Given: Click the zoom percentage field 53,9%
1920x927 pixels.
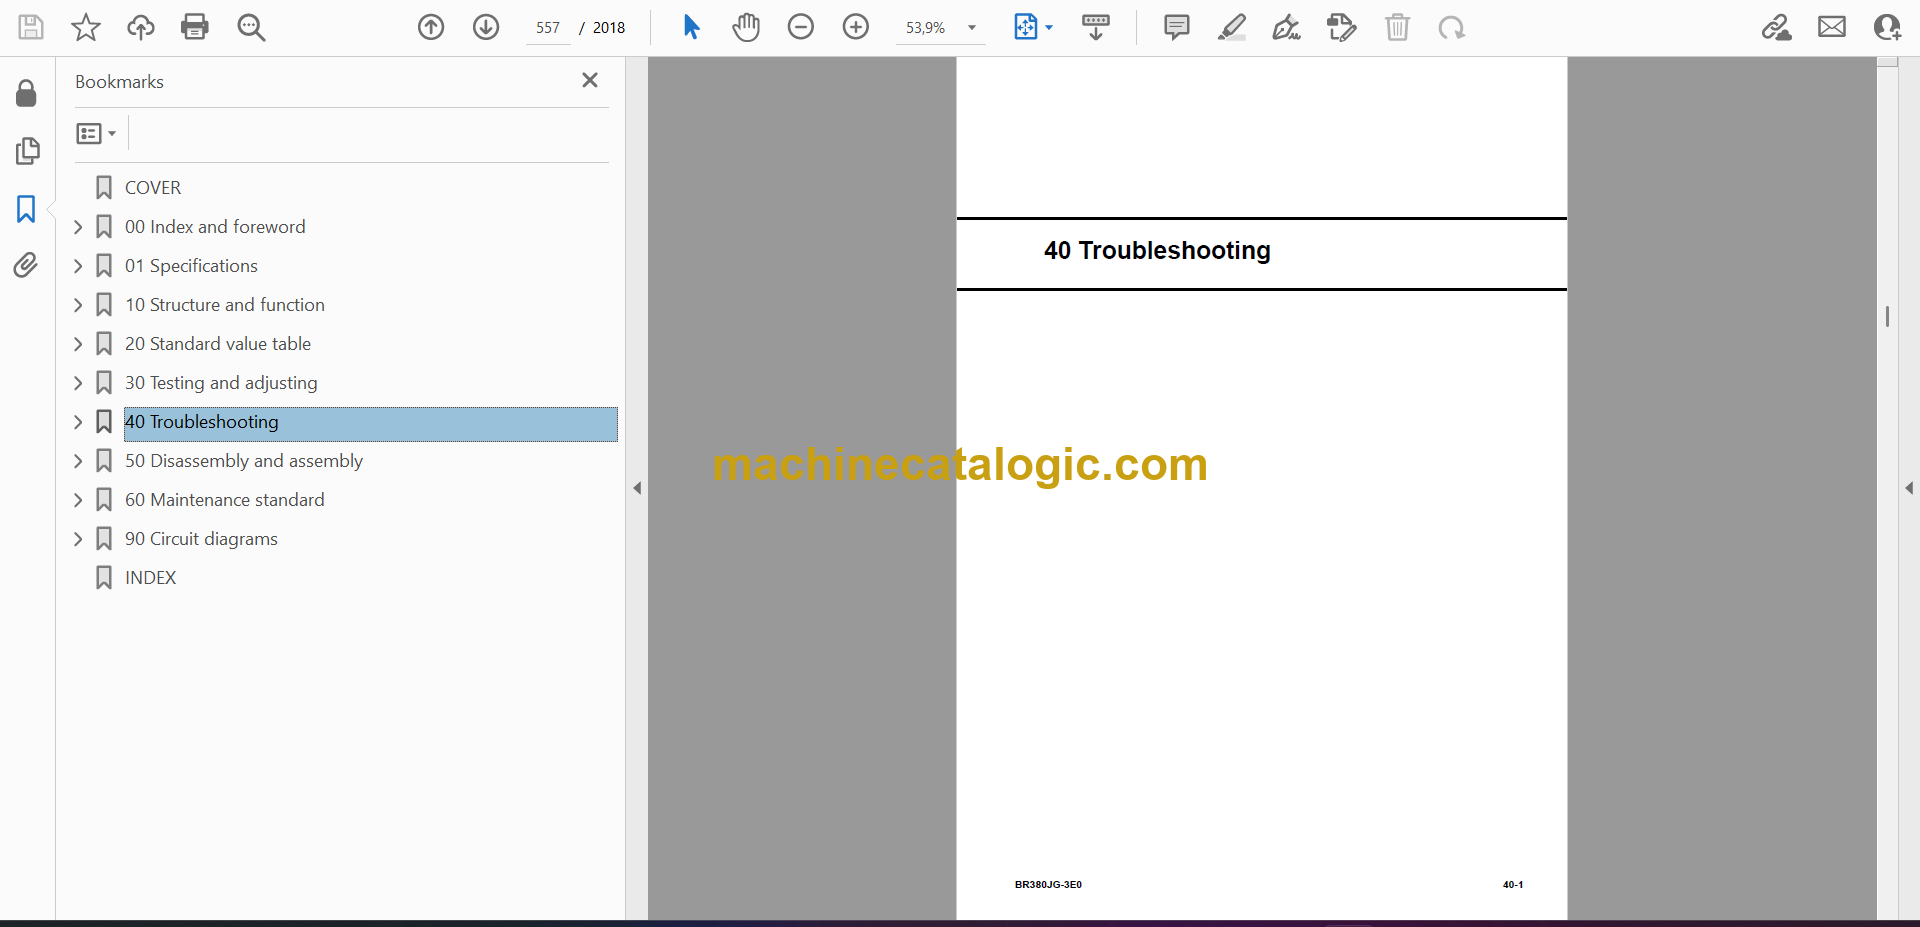Looking at the screenshot, I should [x=925, y=28].
